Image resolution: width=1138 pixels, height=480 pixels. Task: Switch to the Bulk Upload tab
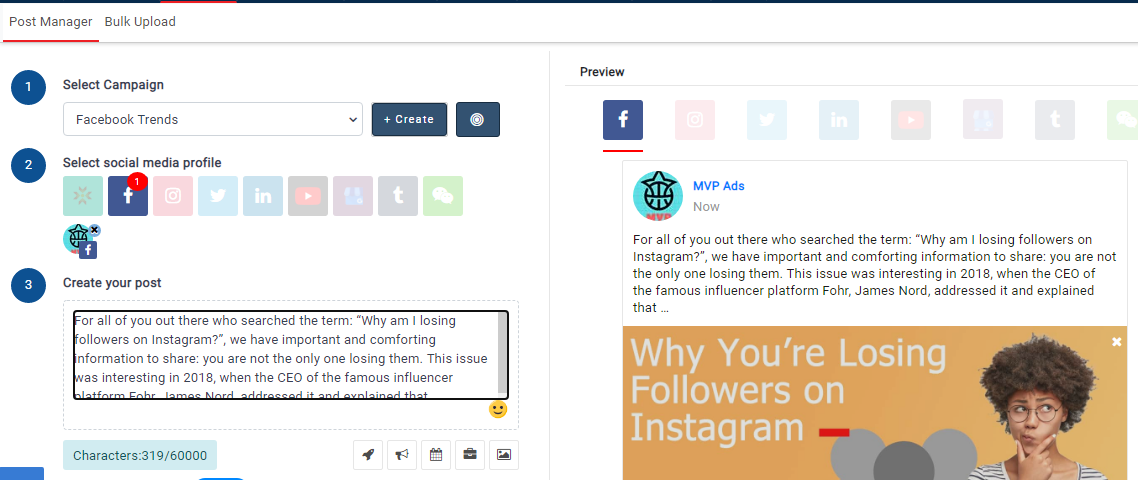[140, 22]
